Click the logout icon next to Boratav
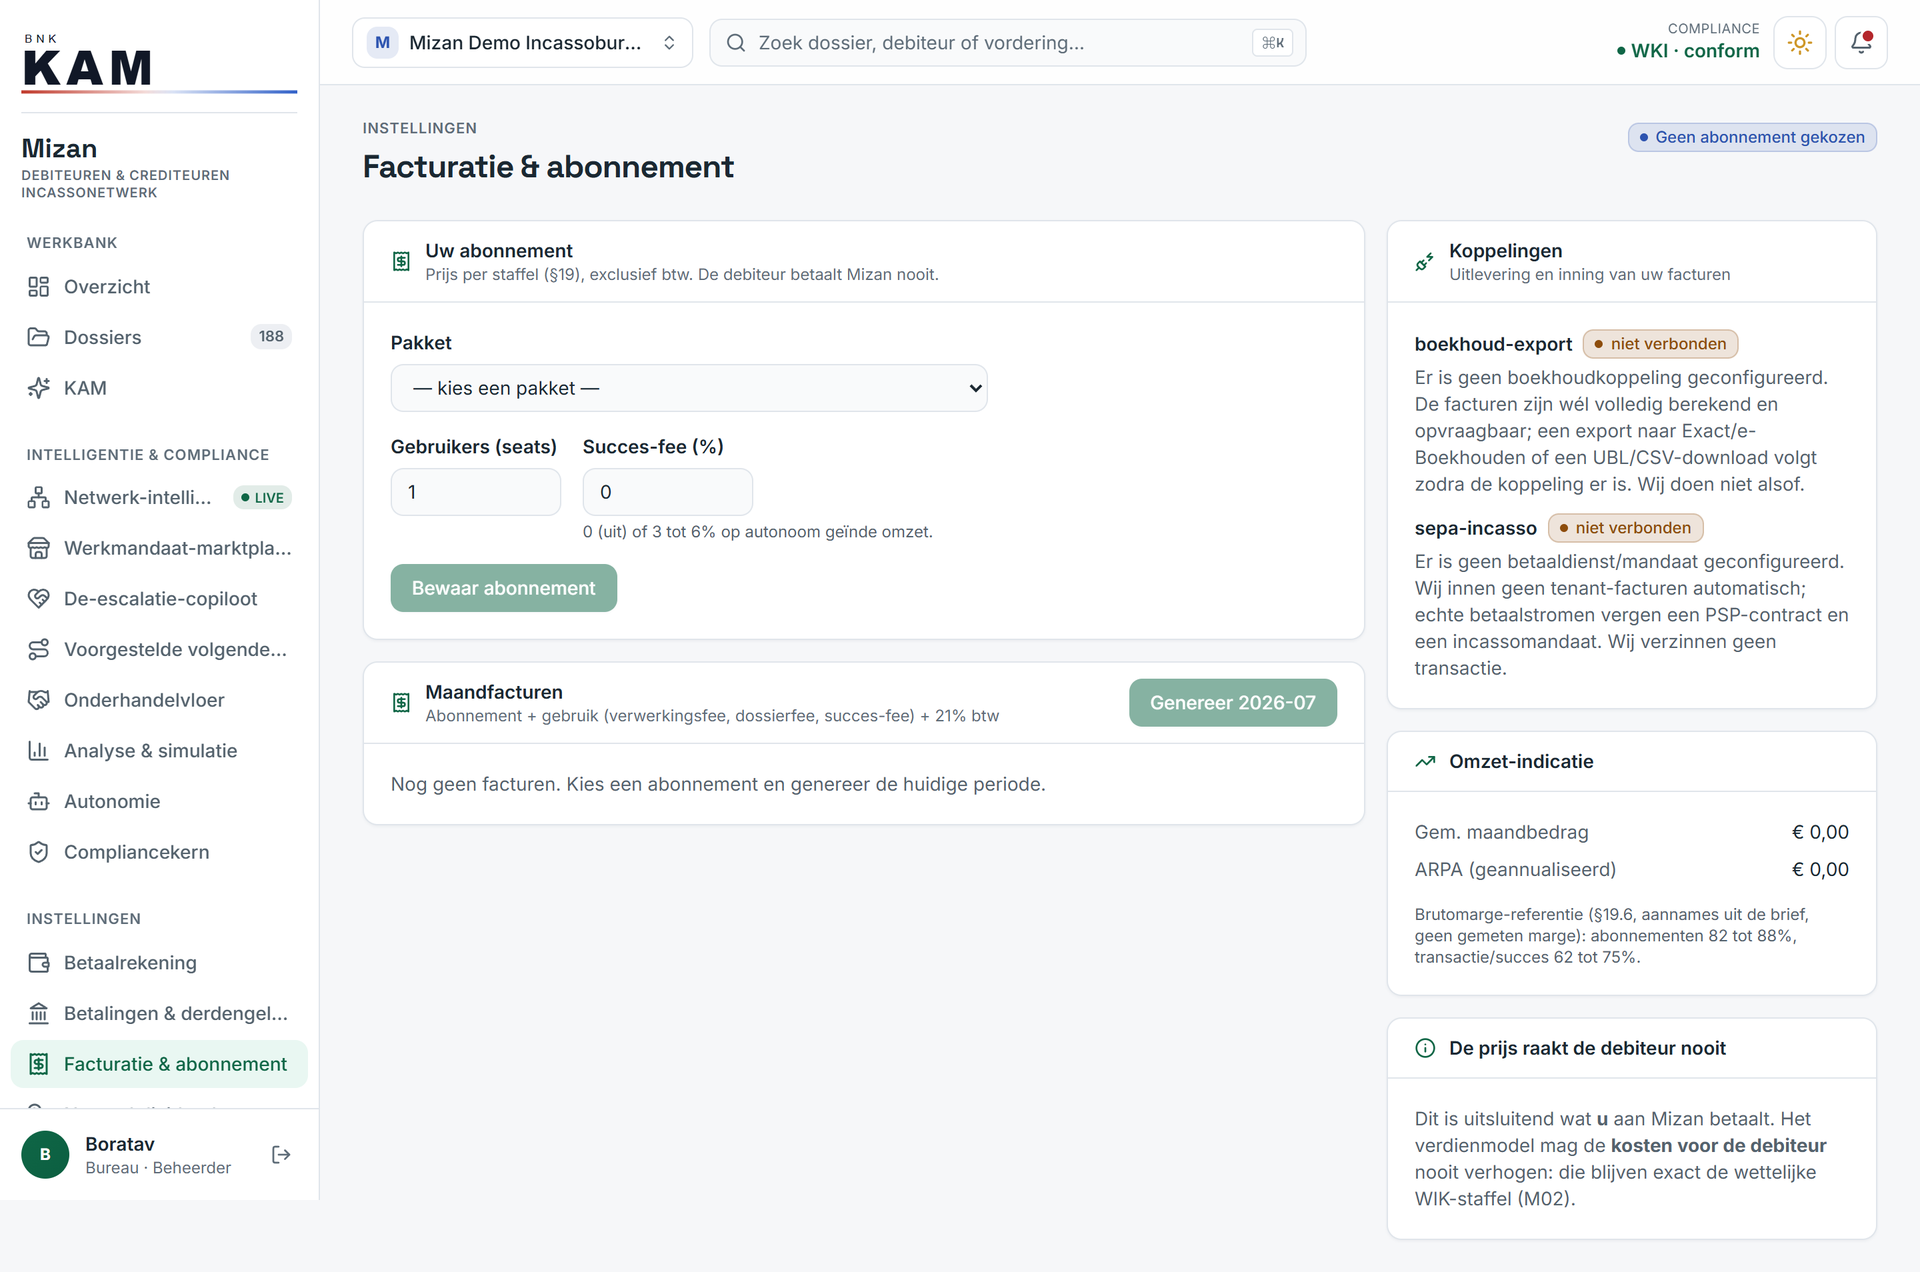Screen dimensions: 1920x1272 [281, 1155]
